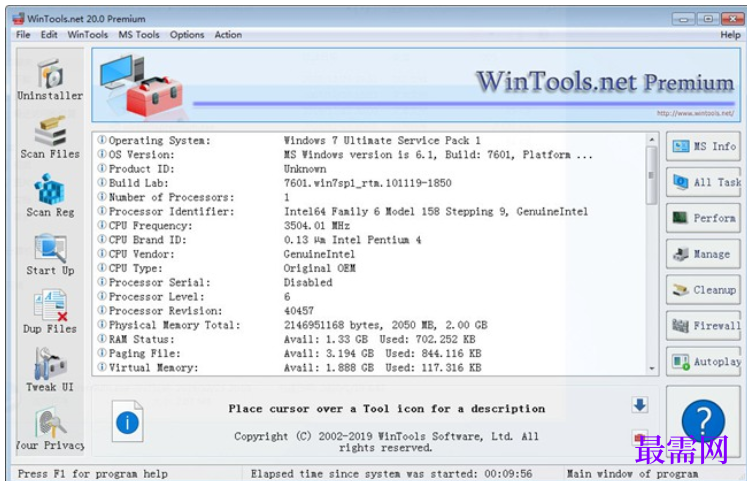Open the Action menu
The height and width of the screenshot is (481, 747).
pos(228,35)
